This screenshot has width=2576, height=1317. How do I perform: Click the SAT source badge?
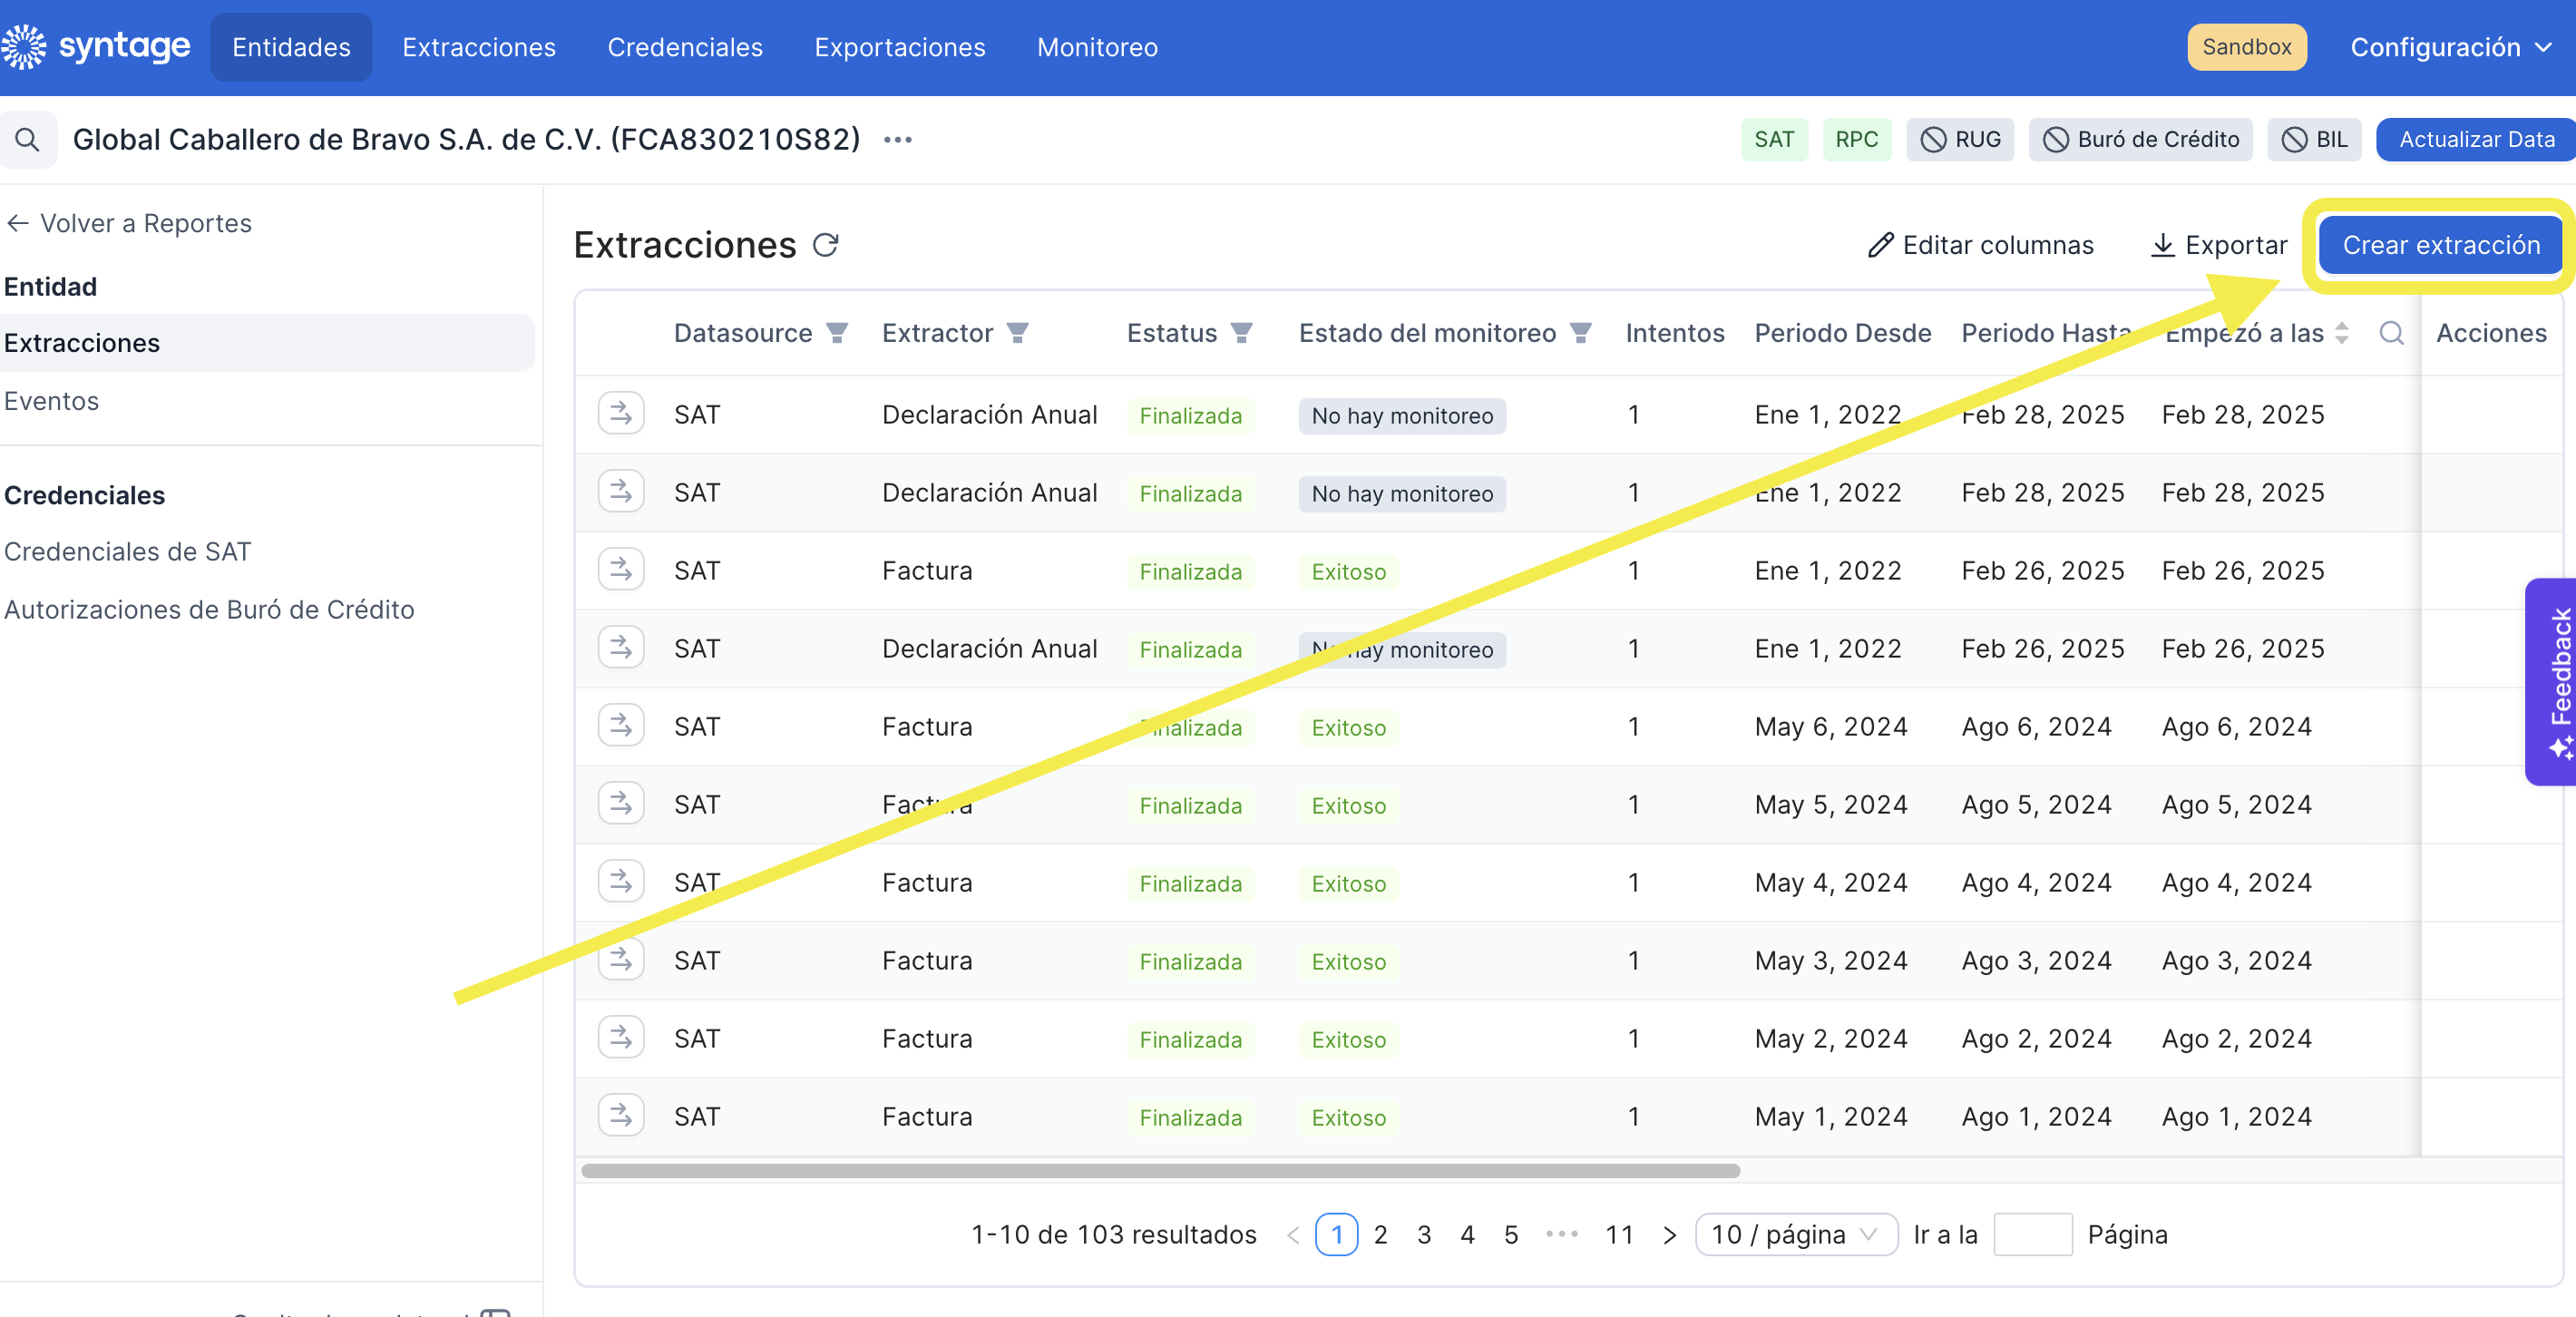(1774, 140)
